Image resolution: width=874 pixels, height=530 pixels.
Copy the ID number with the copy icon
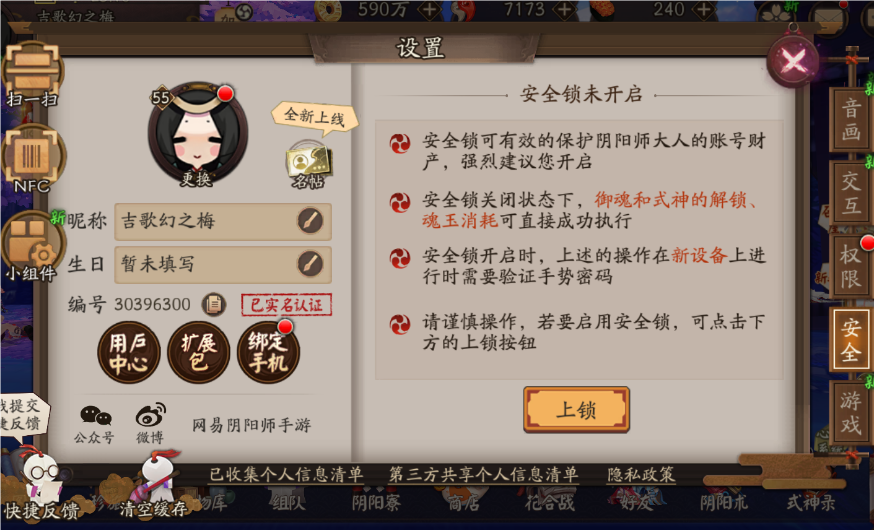click(213, 304)
